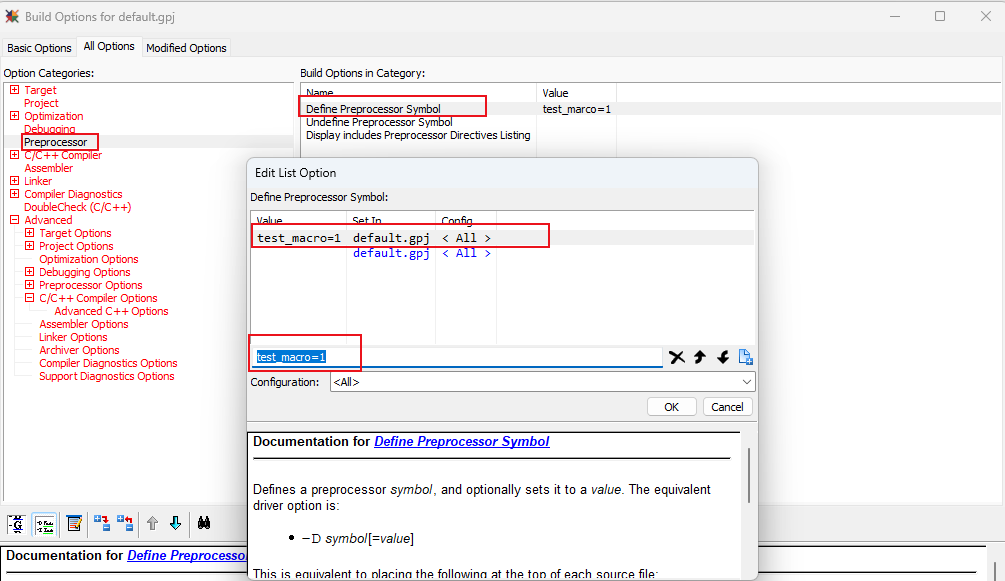Image resolution: width=1005 pixels, height=581 pixels.
Task: Move list entry down with arrow icon
Action: click(722, 357)
